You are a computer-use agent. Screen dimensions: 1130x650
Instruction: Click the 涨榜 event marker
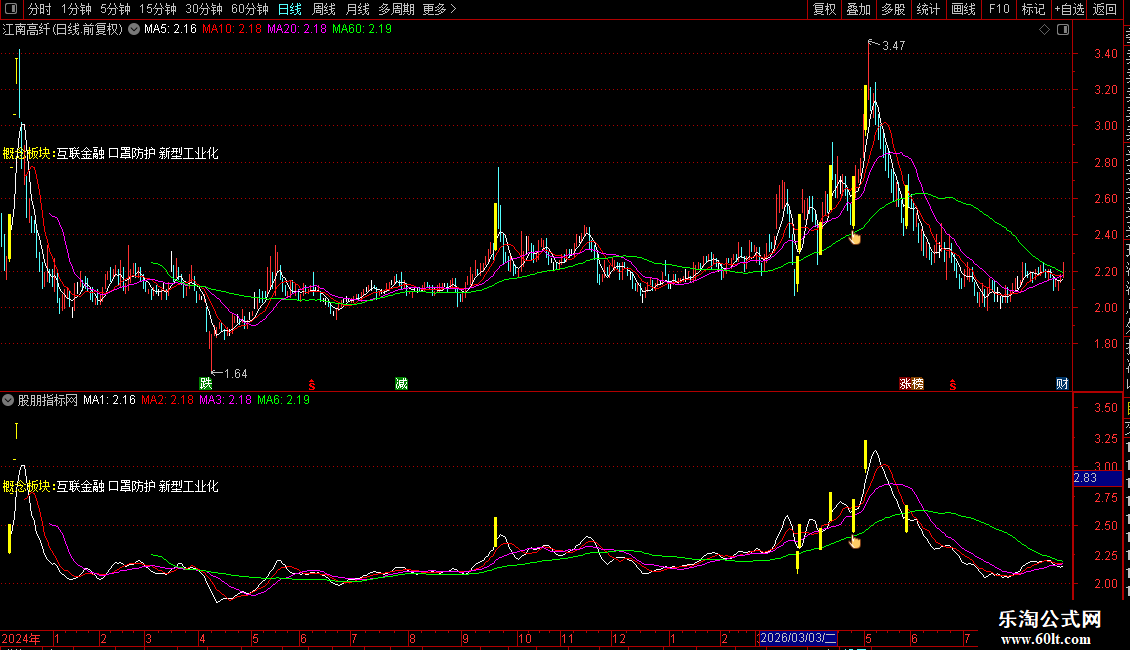(912, 383)
